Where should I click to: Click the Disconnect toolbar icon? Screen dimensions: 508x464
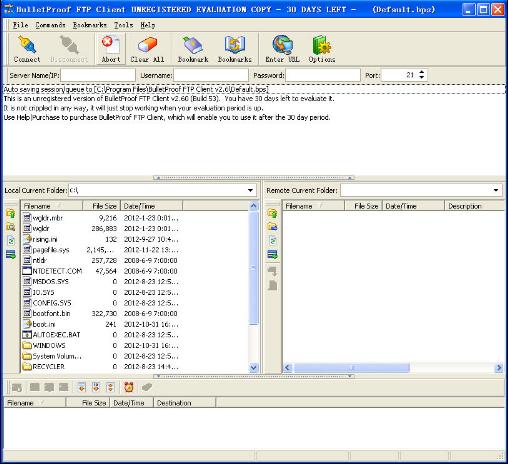click(x=69, y=49)
